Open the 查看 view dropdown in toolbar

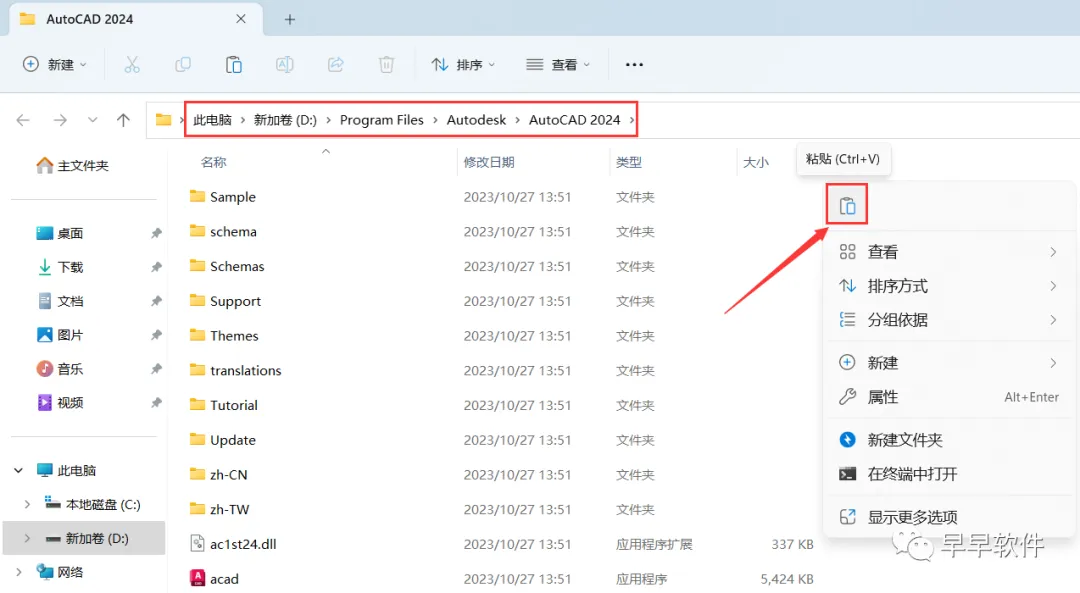pyautogui.click(x=558, y=65)
